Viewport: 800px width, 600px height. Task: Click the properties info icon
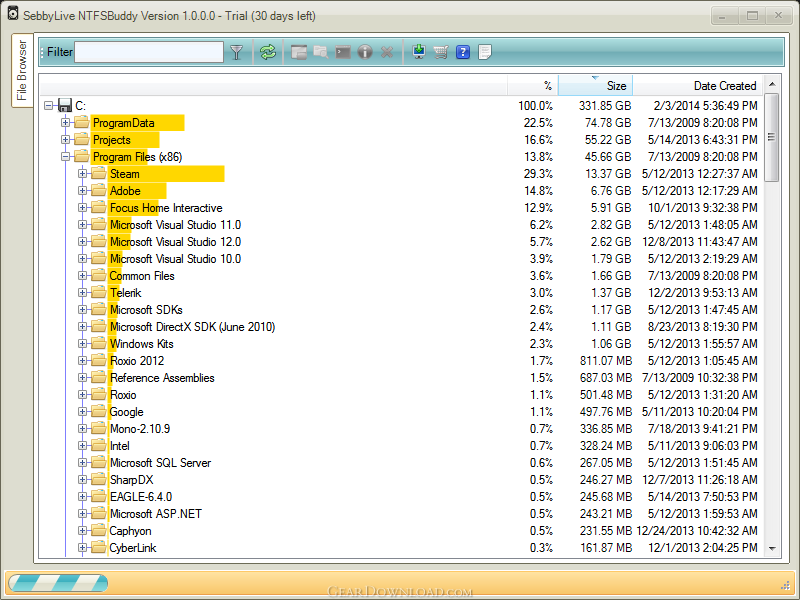pos(365,52)
